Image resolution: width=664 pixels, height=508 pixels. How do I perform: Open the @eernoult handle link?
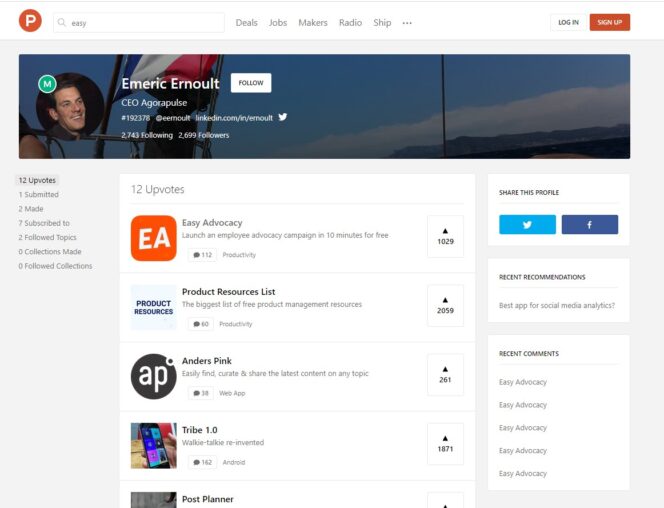(x=173, y=118)
